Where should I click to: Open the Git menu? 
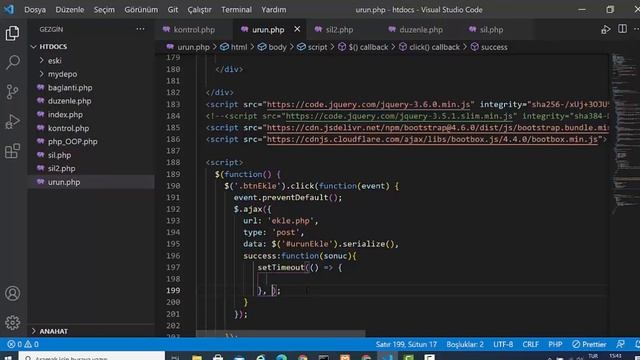coord(173,9)
